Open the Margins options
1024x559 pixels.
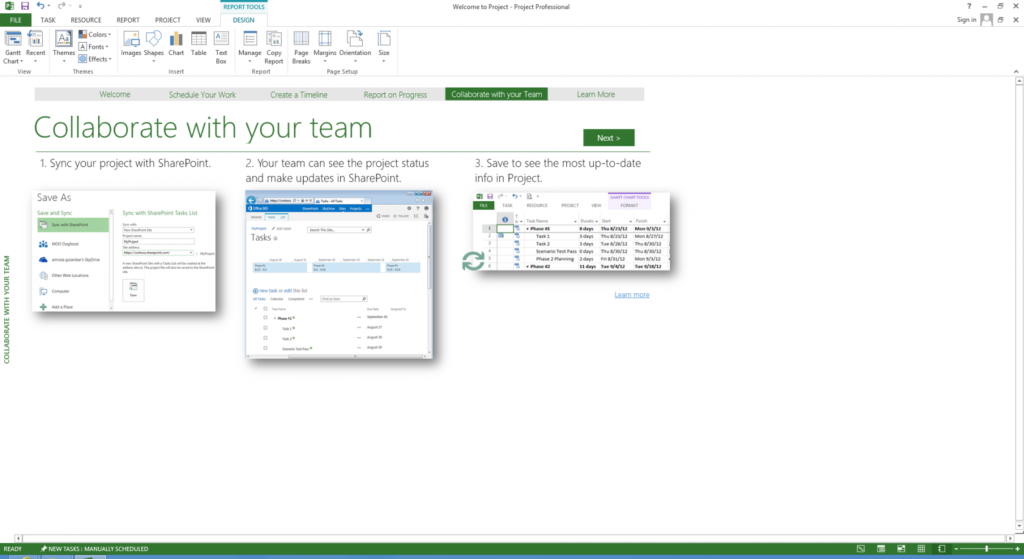(x=325, y=48)
